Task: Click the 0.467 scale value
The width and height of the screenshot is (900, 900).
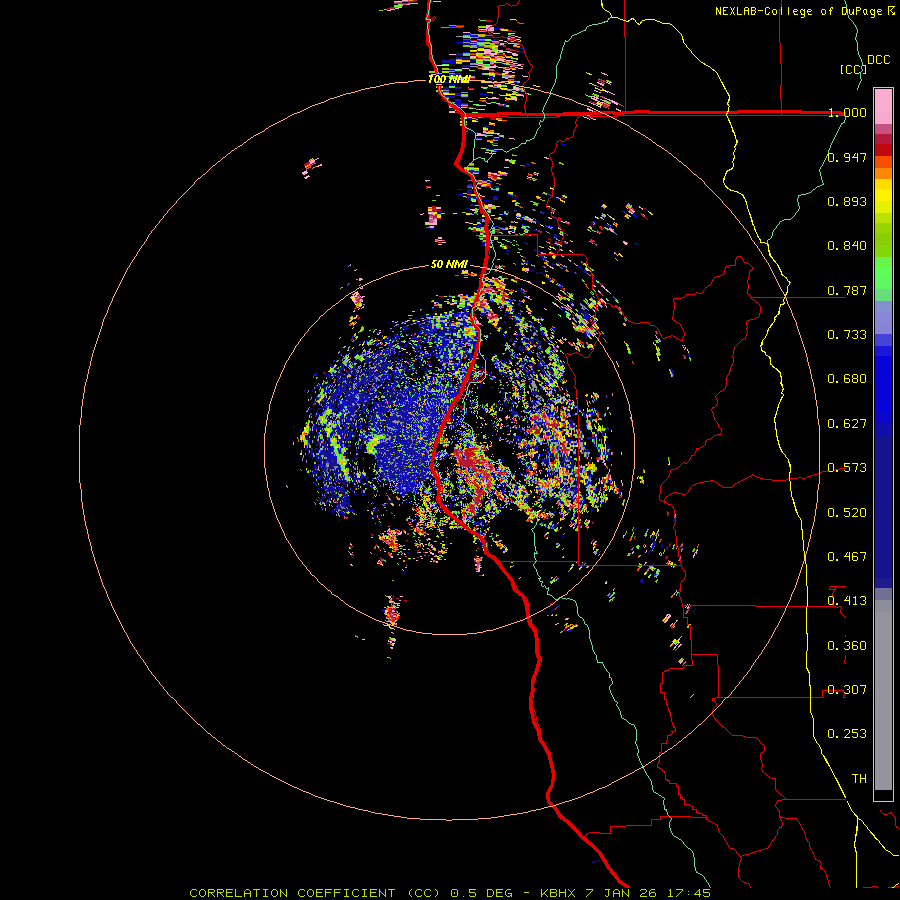Action: click(847, 557)
